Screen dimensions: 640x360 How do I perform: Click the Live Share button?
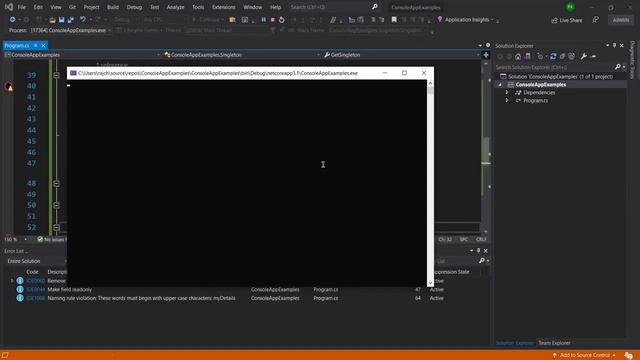(x=567, y=20)
